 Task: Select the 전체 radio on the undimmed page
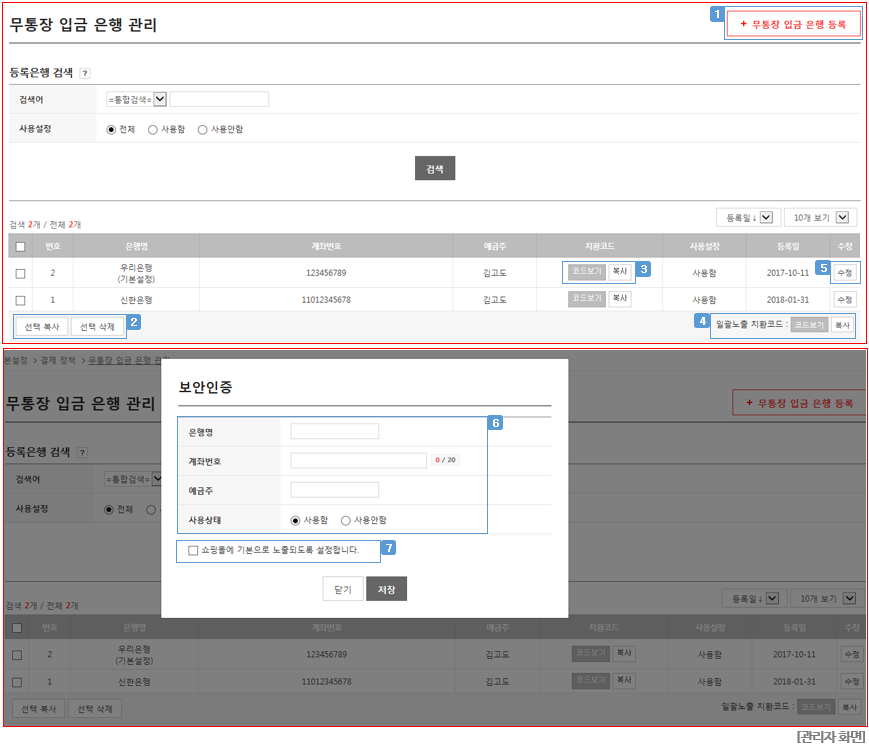[x=111, y=129]
